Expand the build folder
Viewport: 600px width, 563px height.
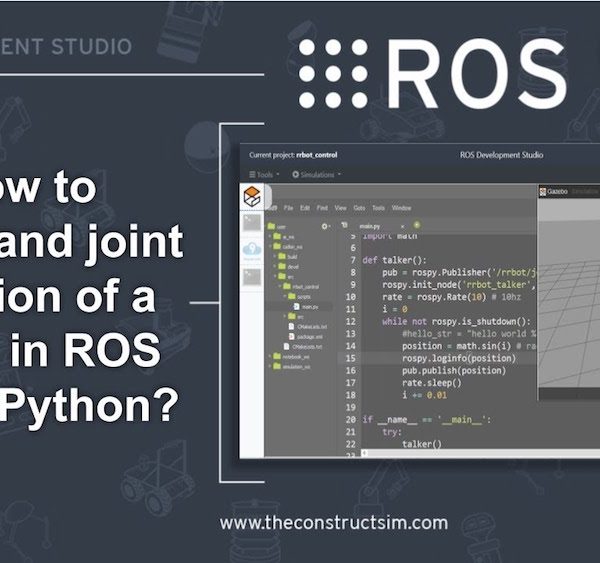point(275,257)
